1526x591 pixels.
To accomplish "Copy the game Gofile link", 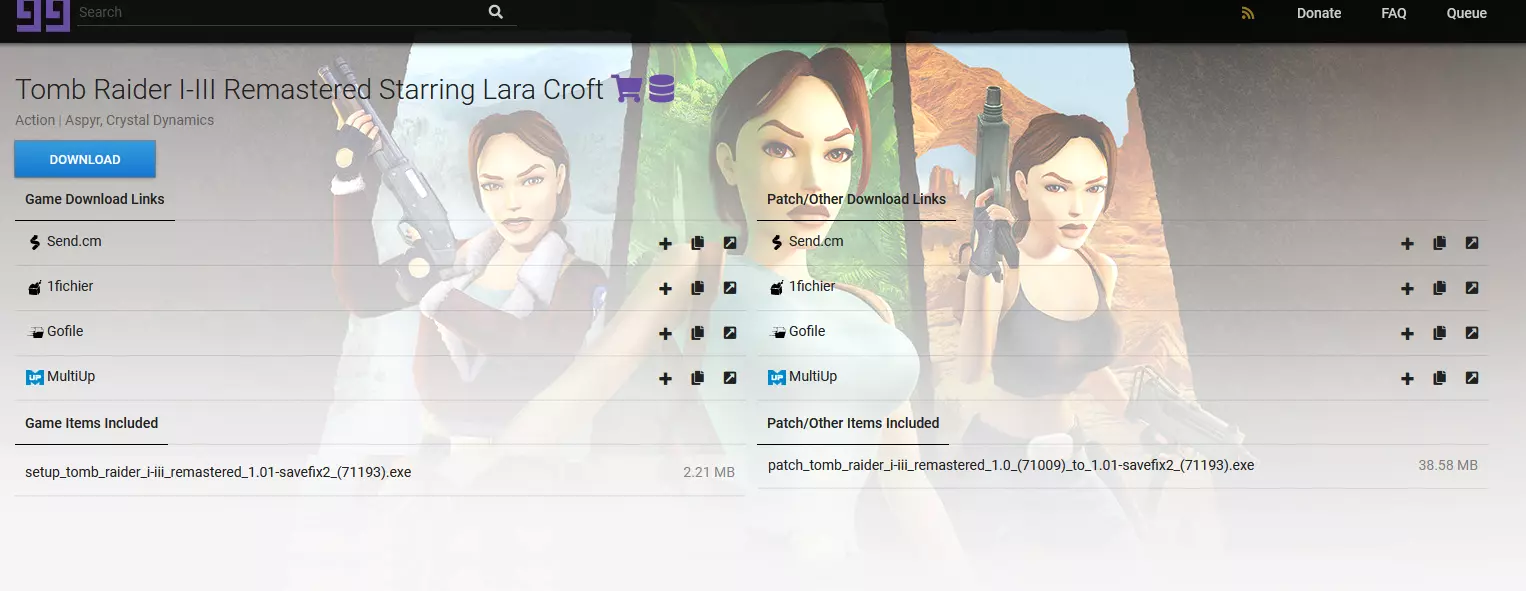I will tap(698, 333).
